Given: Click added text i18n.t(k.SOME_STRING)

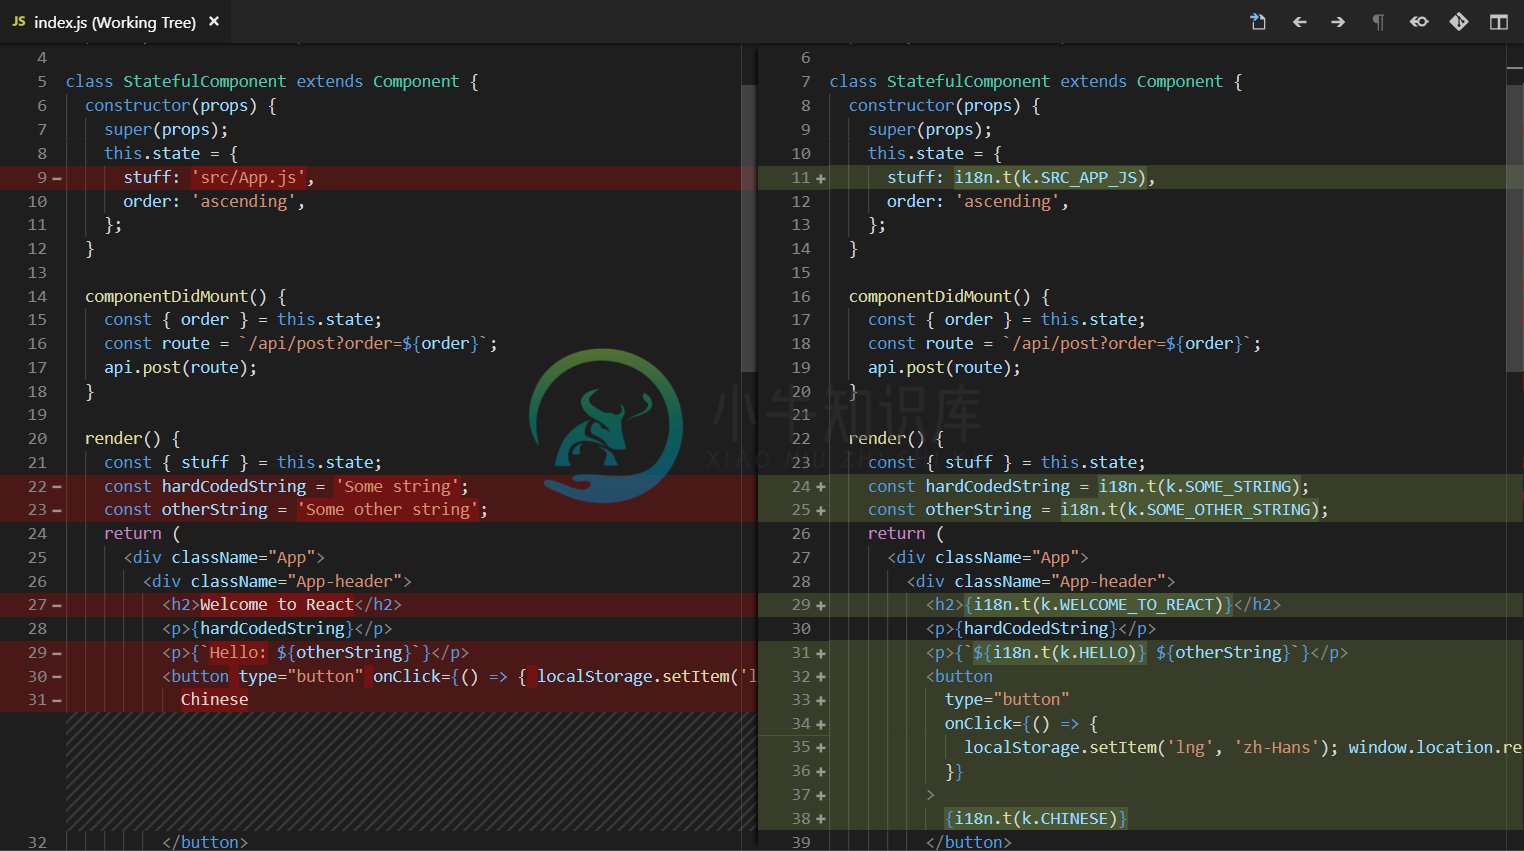Looking at the screenshot, I should 1199,486.
